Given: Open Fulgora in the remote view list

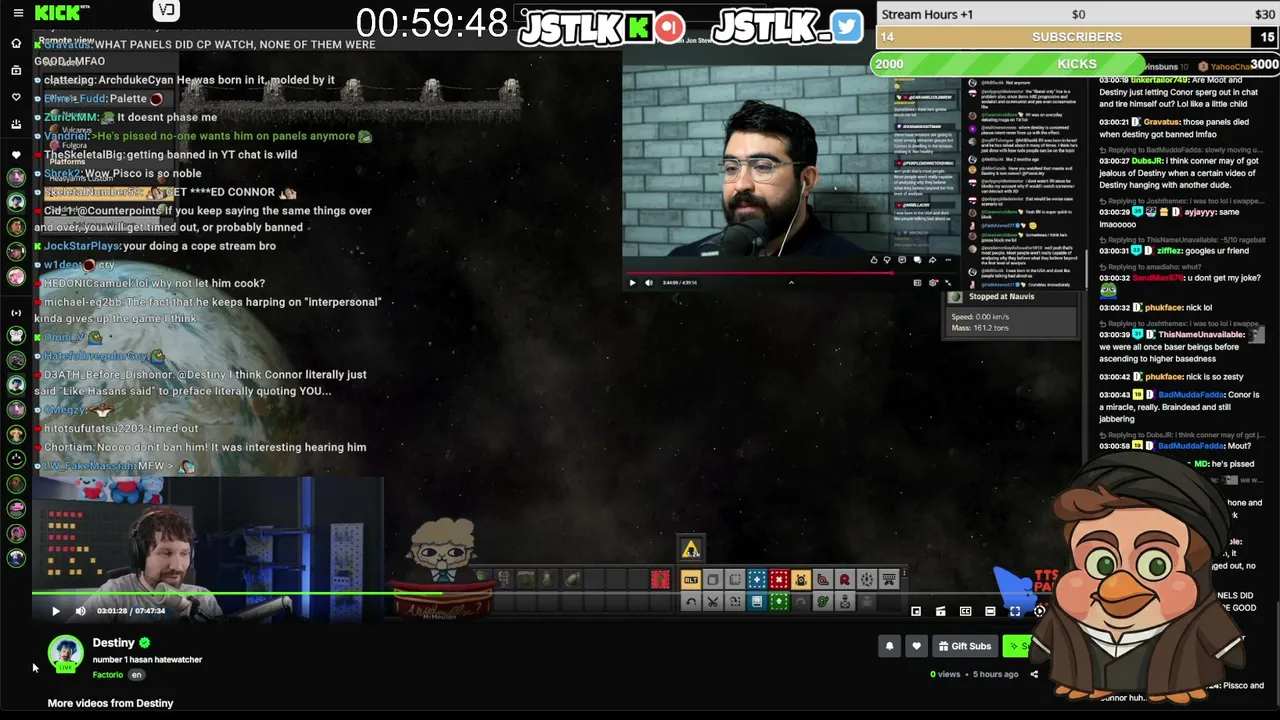Looking at the screenshot, I should tap(74, 146).
